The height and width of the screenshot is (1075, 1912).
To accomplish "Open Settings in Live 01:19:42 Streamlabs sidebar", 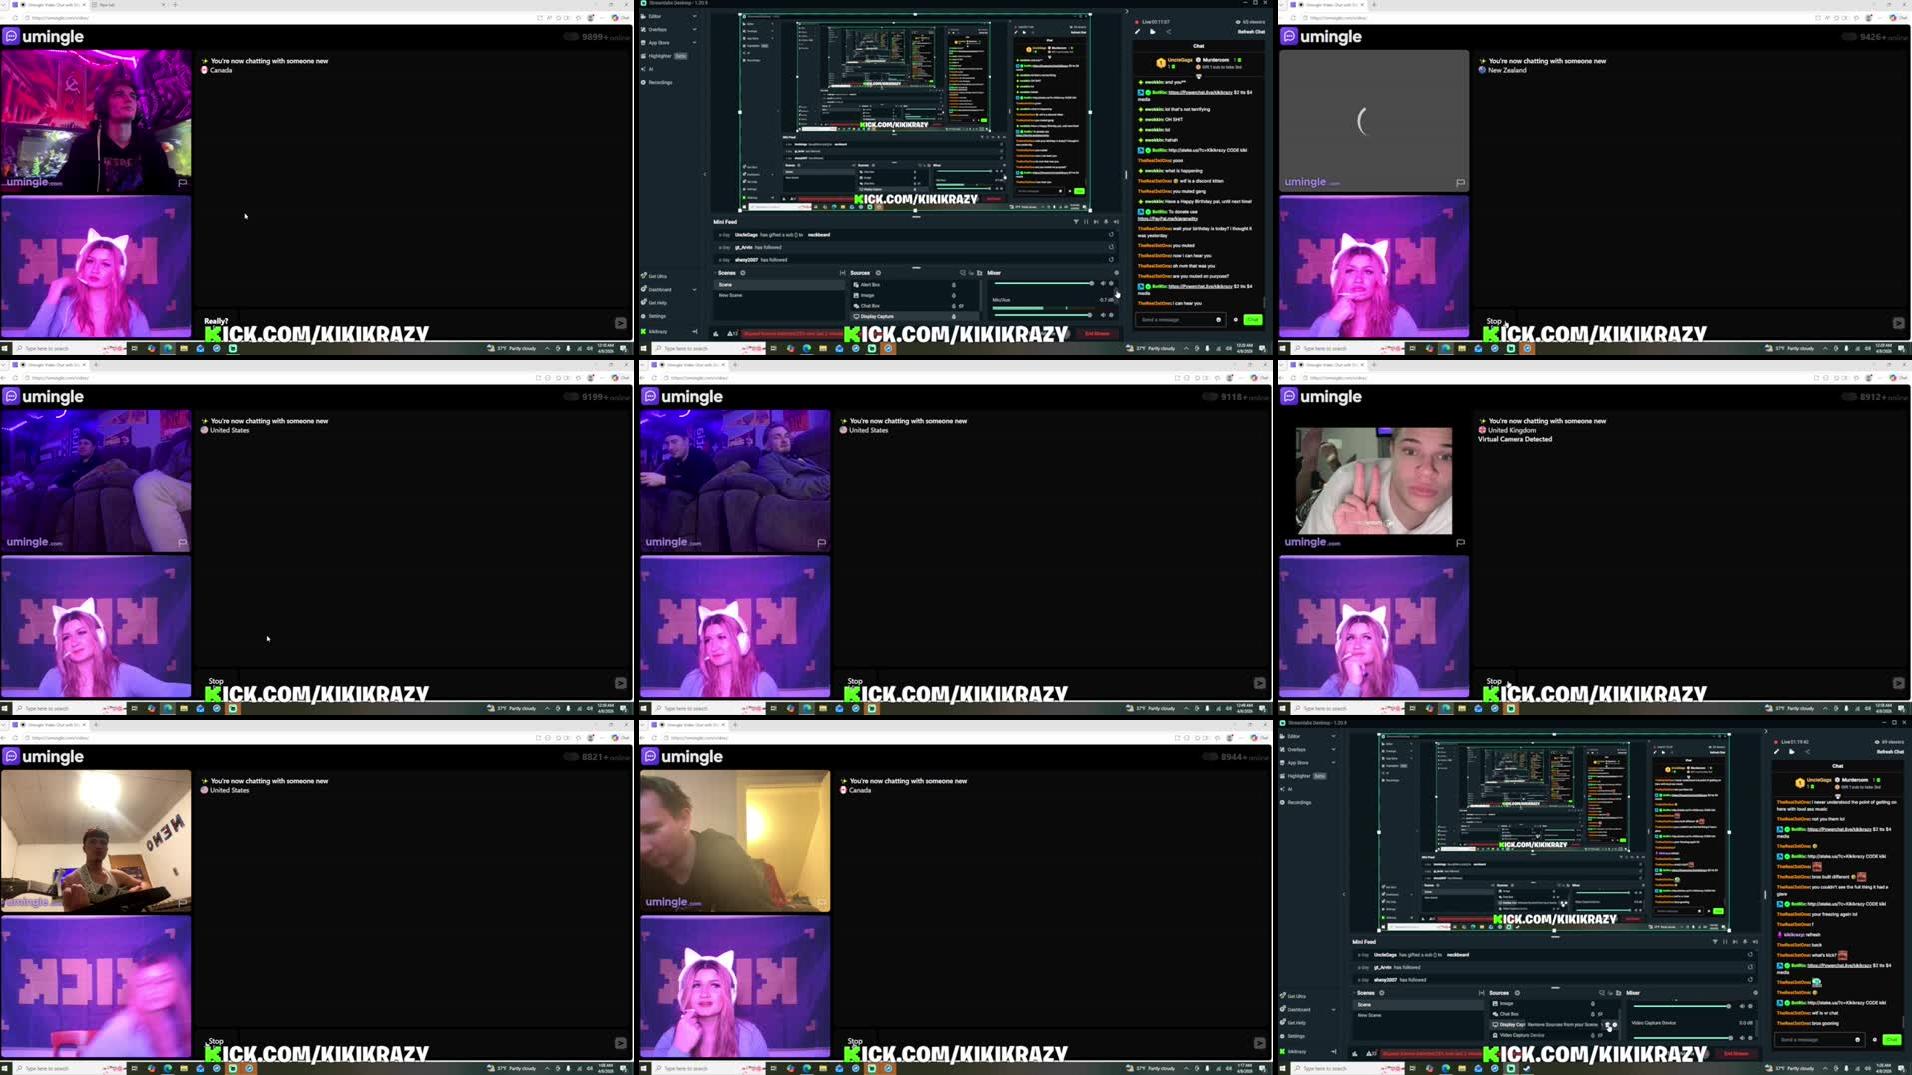I will (x=1293, y=1036).
